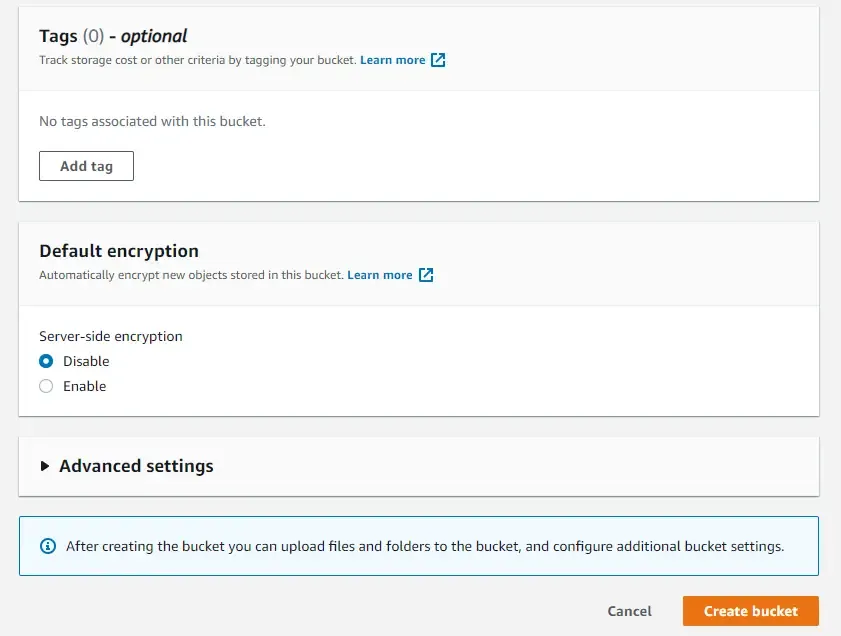841x636 pixels.
Task: Click the Create bucket button
Action: click(x=750, y=611)
